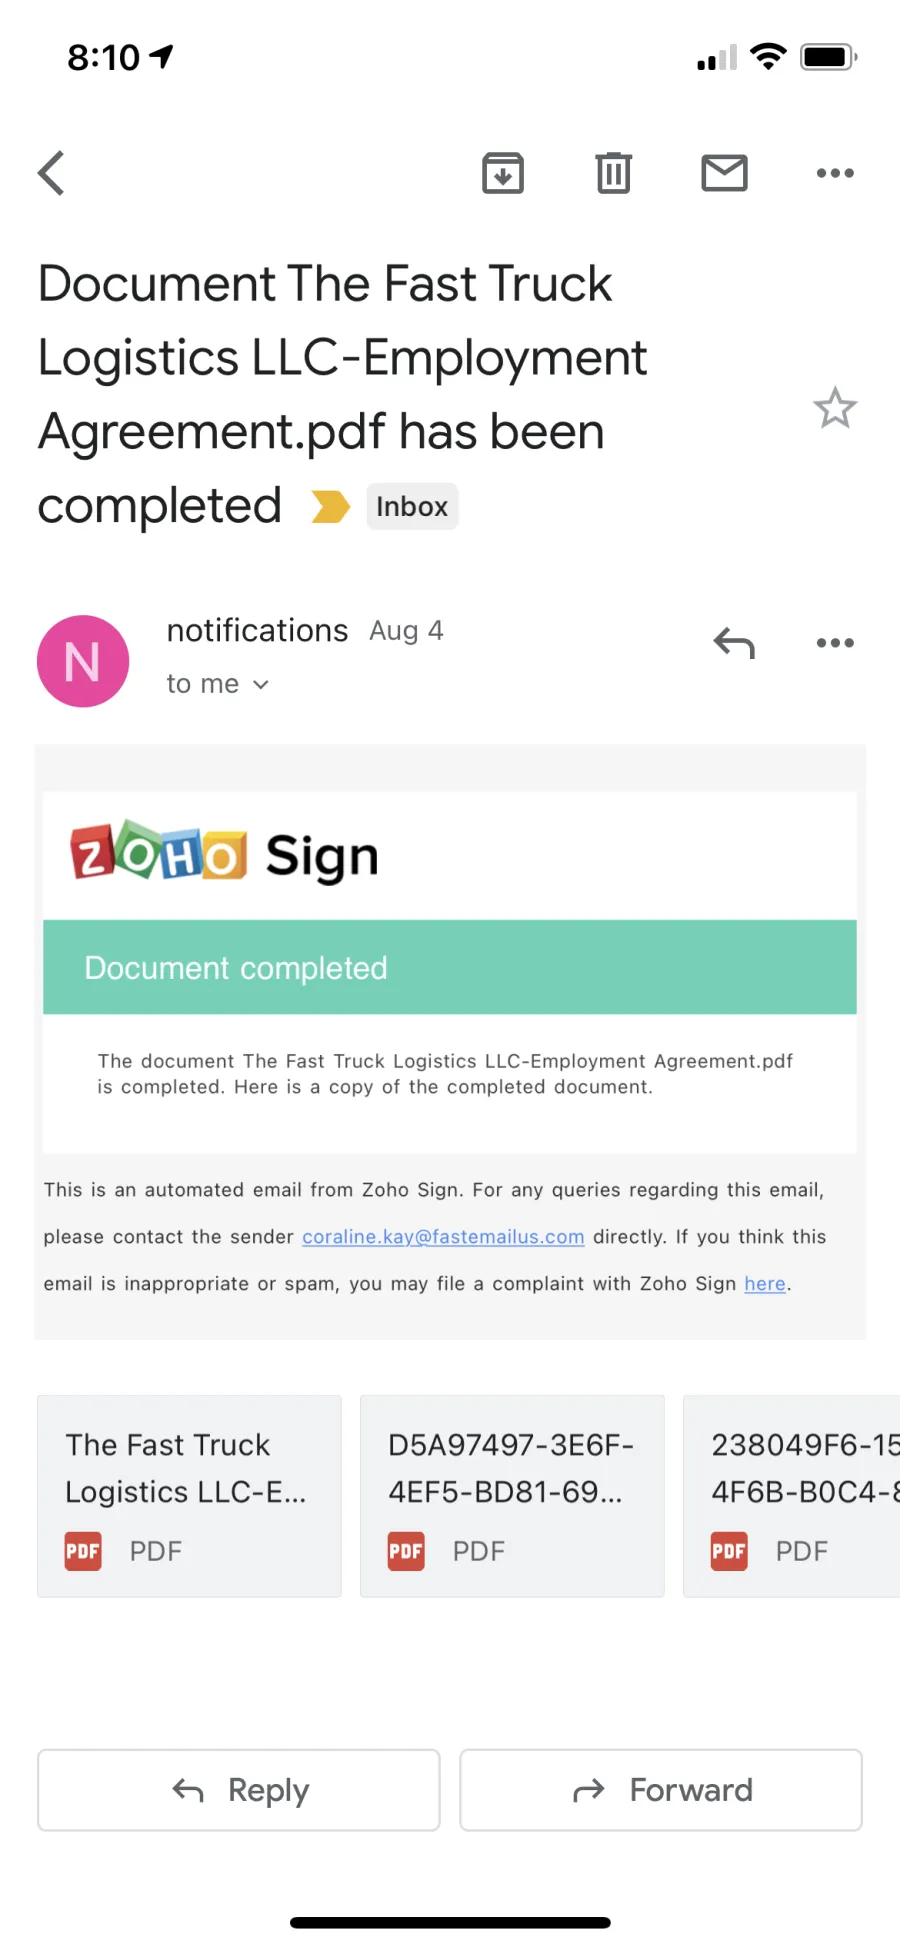Open The Fast Truck Logistics PDF attachment
Screen dimensions: 900x1947
point(189,1496)
